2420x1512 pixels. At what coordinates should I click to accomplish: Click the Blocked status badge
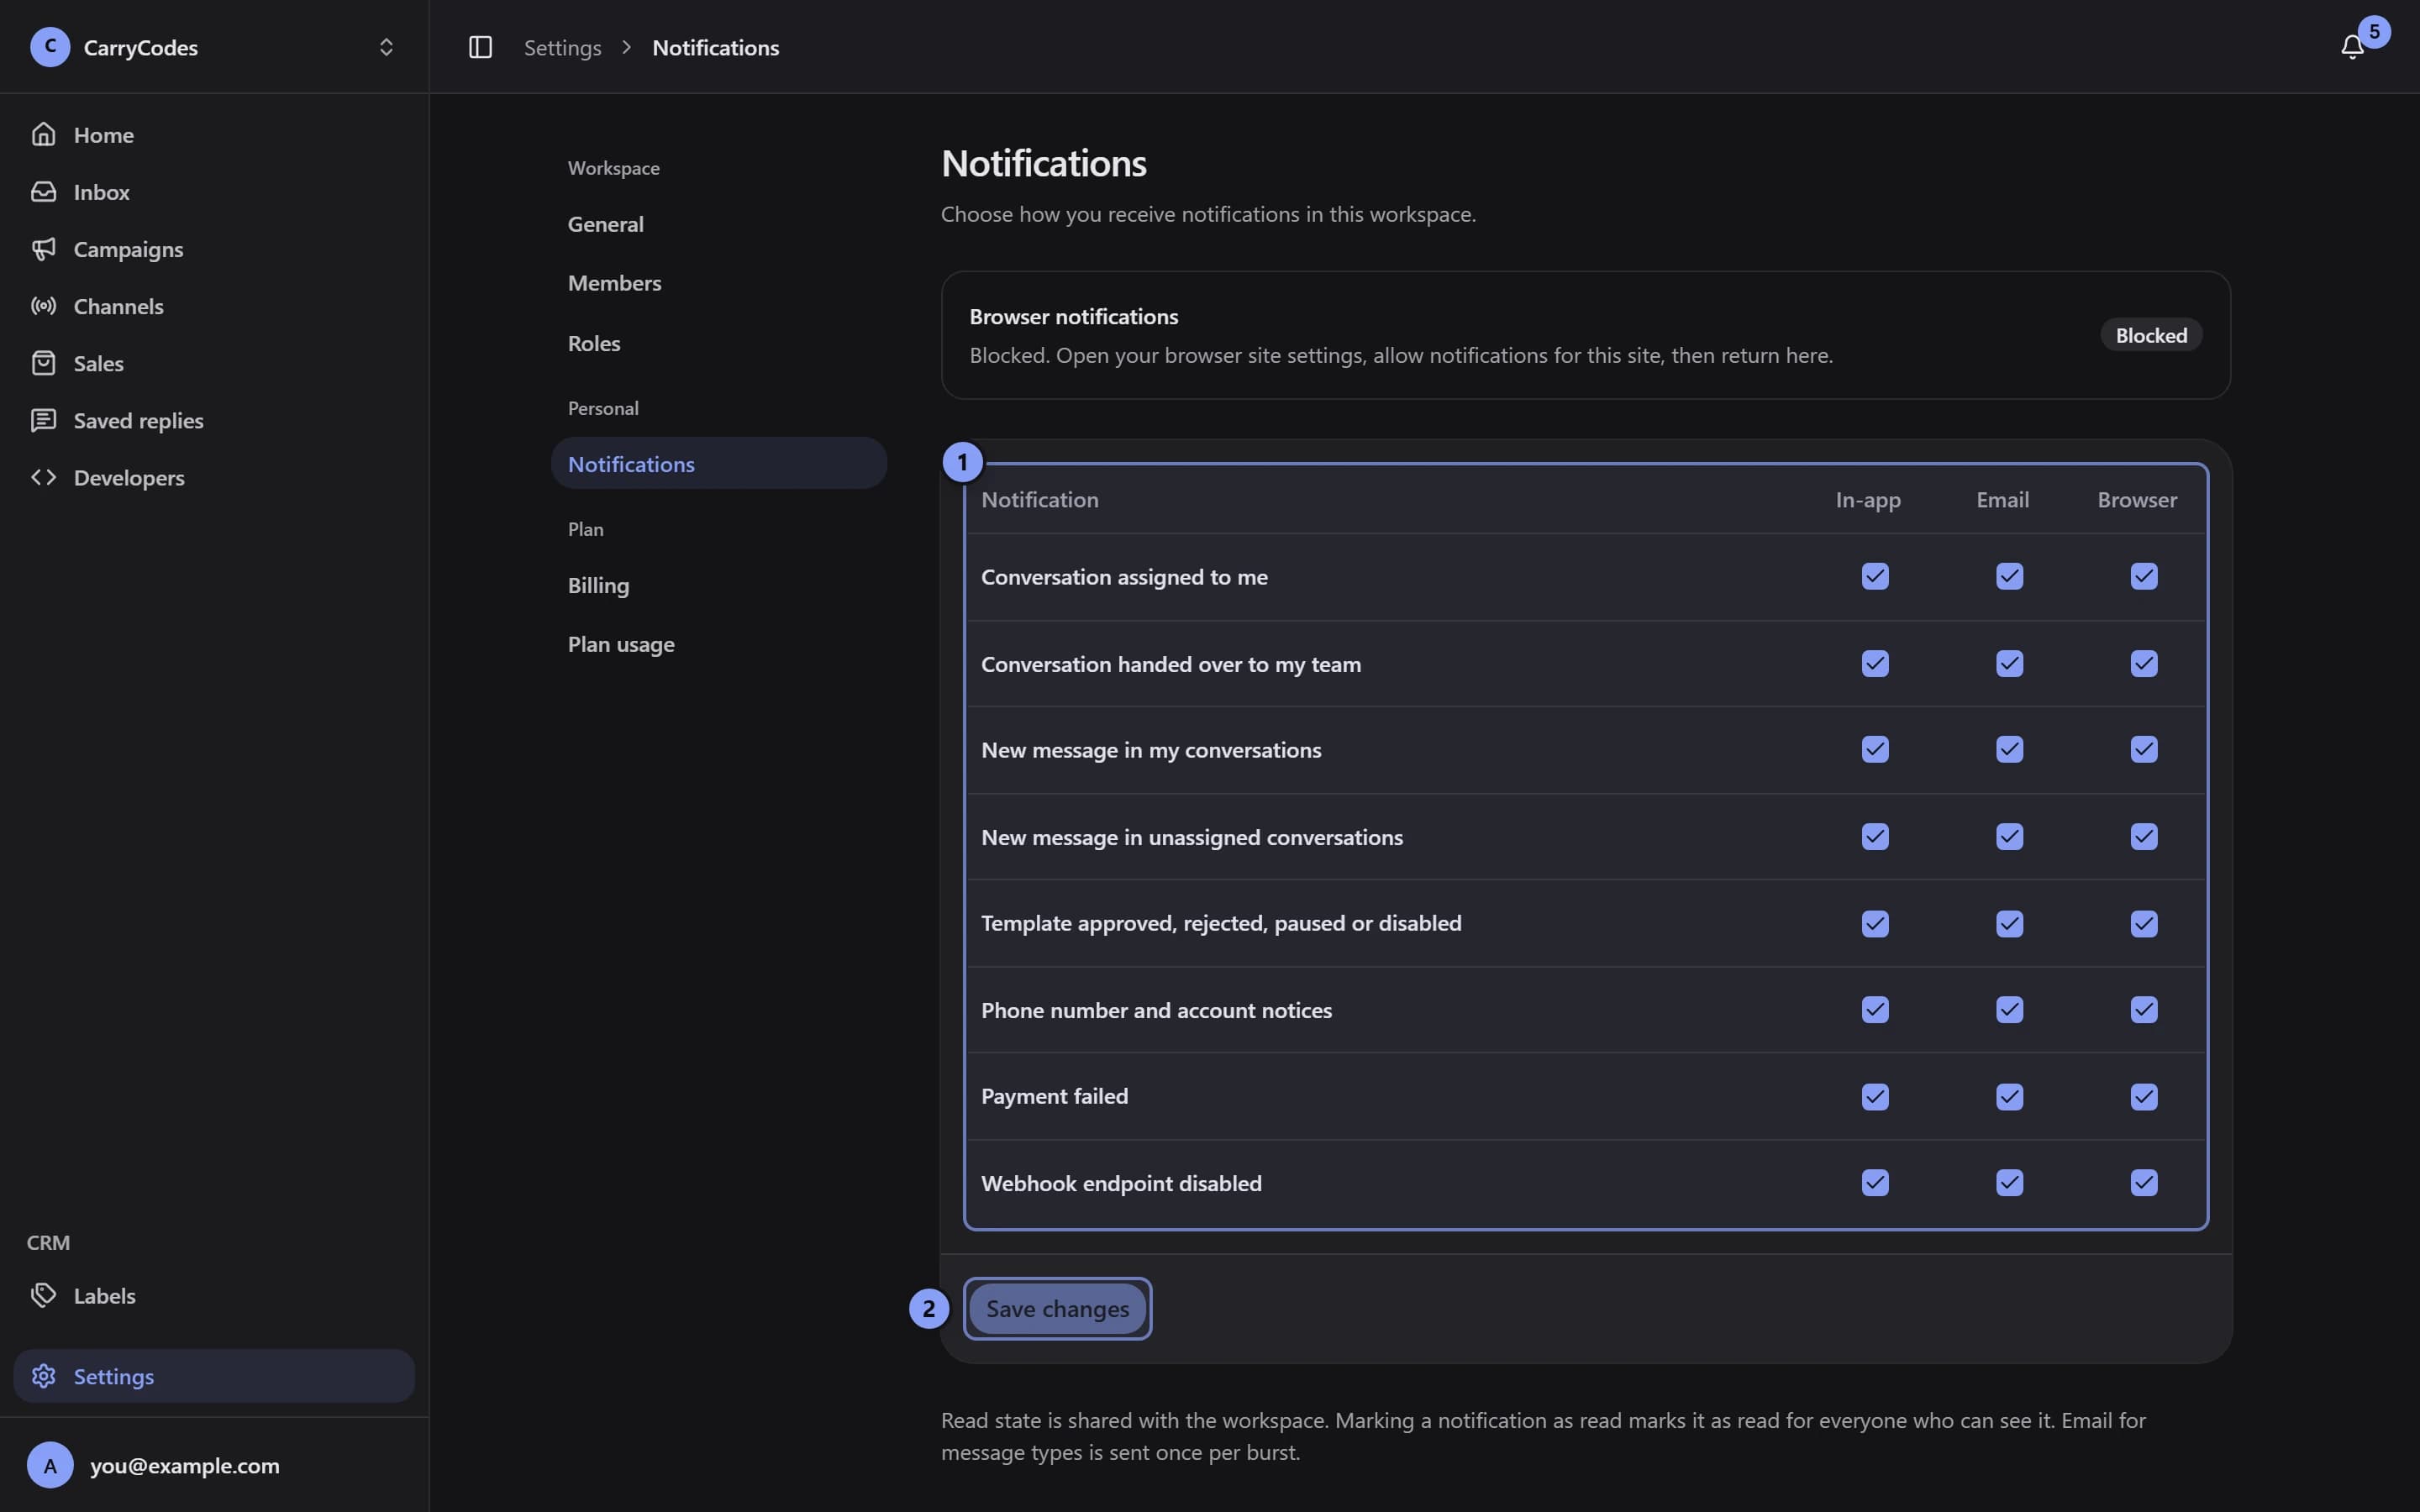[x=2151, y=335]
